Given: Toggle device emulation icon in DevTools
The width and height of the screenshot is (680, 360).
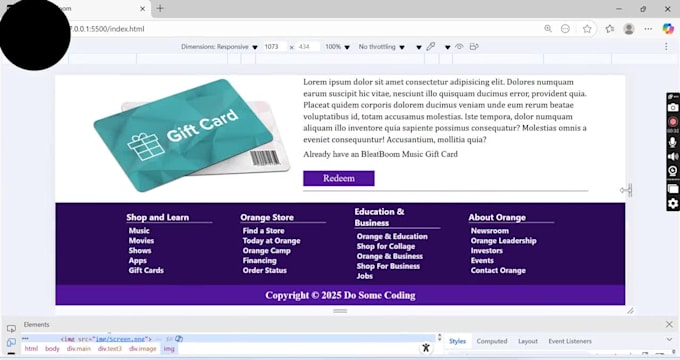Looking at the screenshot, I should [x=11, y=342].
